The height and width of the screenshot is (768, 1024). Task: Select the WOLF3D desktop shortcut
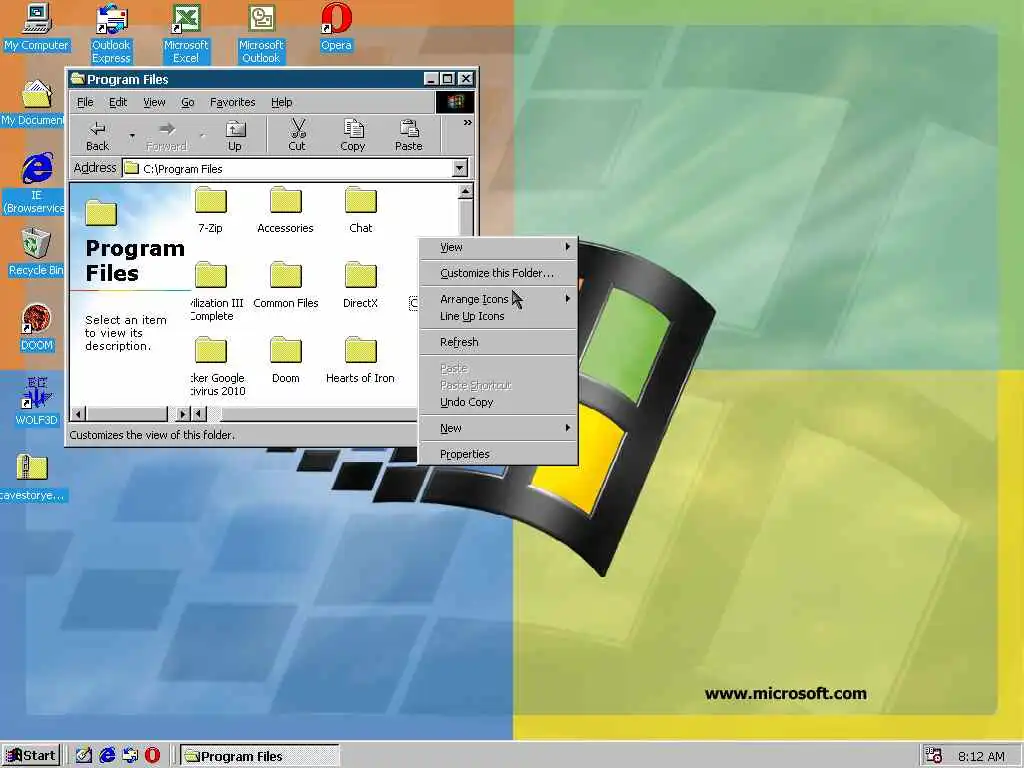click(x=37, y=402)
